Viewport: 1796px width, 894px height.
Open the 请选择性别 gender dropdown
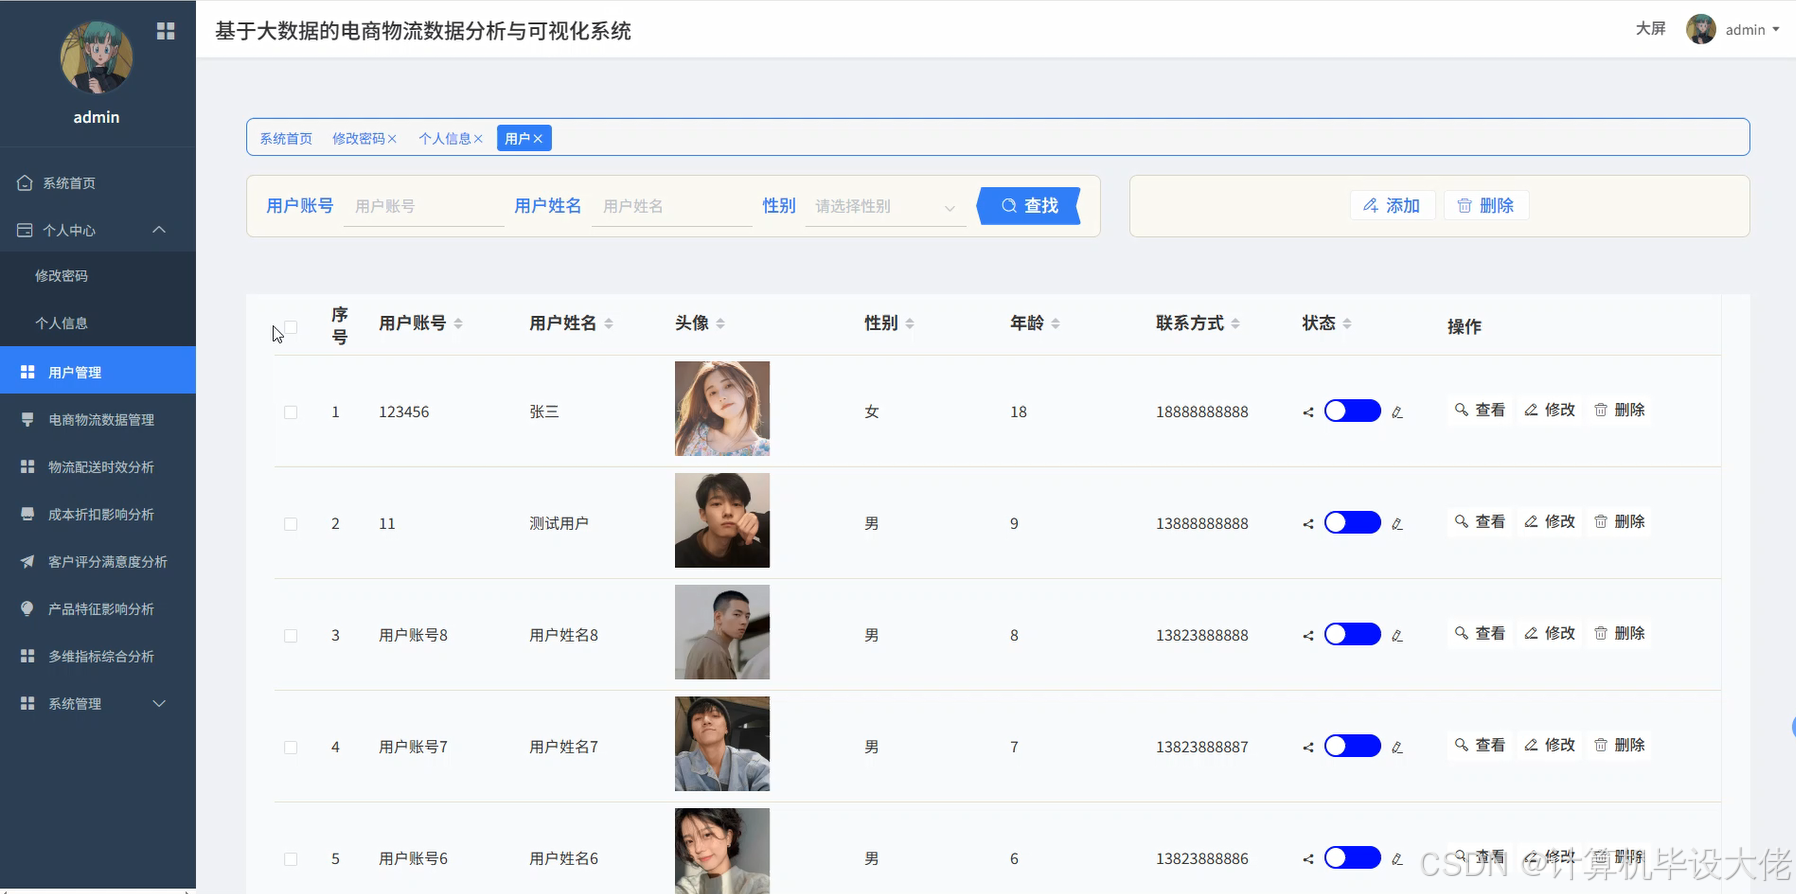point(886,206)
